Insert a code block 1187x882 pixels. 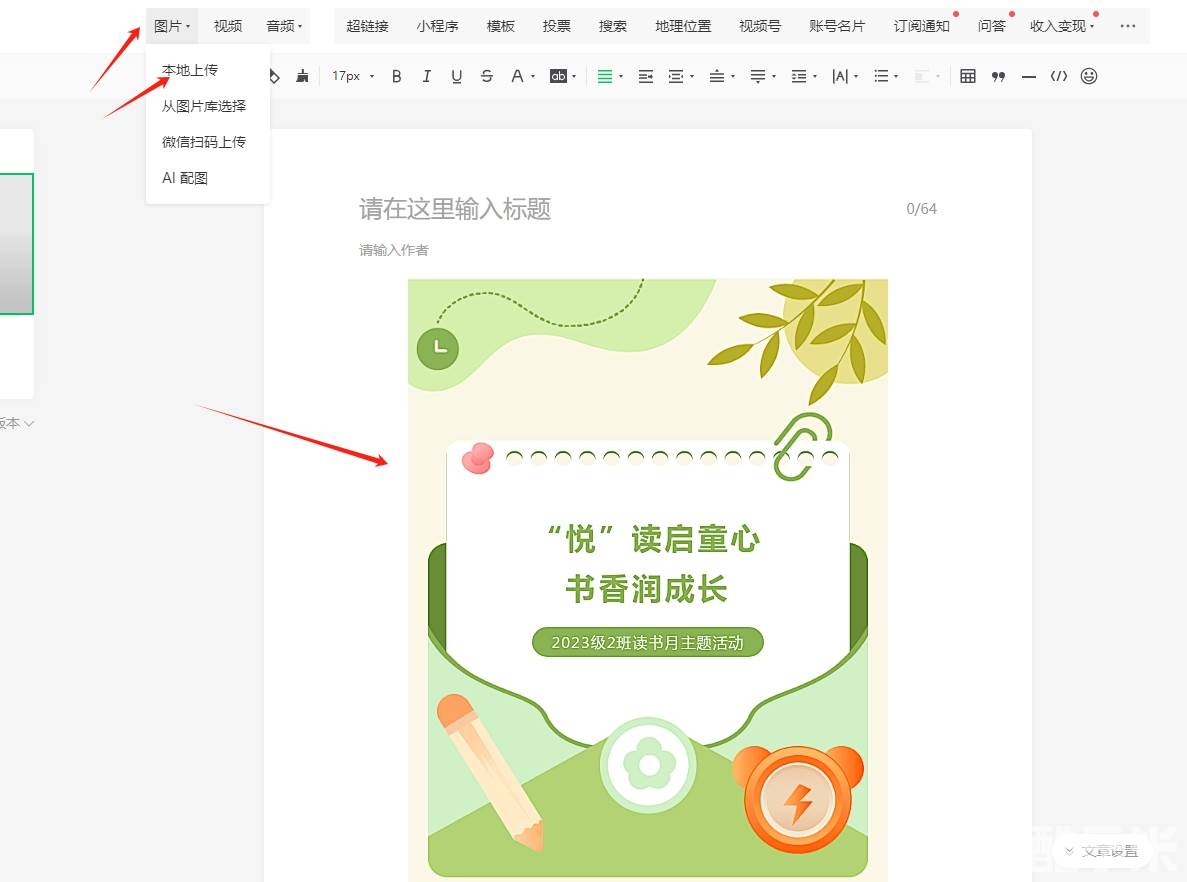pyautogui.click(x=1058, y=76)
